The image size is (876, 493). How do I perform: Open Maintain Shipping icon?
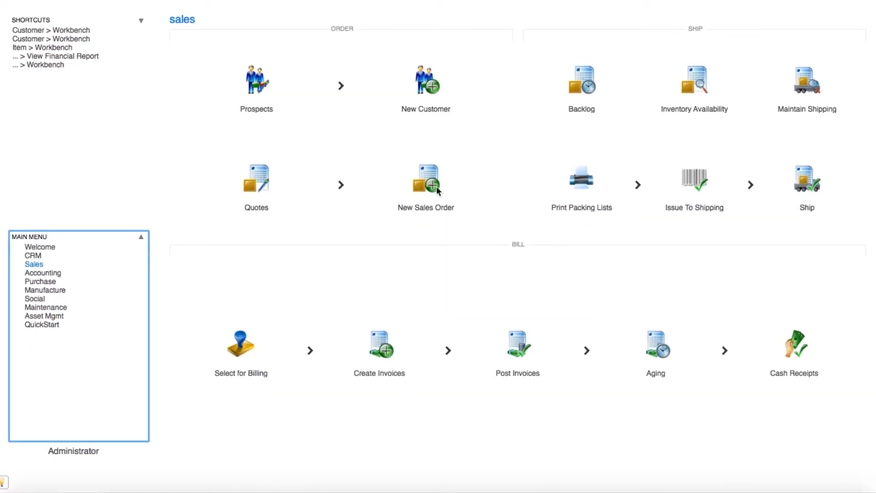807,80
